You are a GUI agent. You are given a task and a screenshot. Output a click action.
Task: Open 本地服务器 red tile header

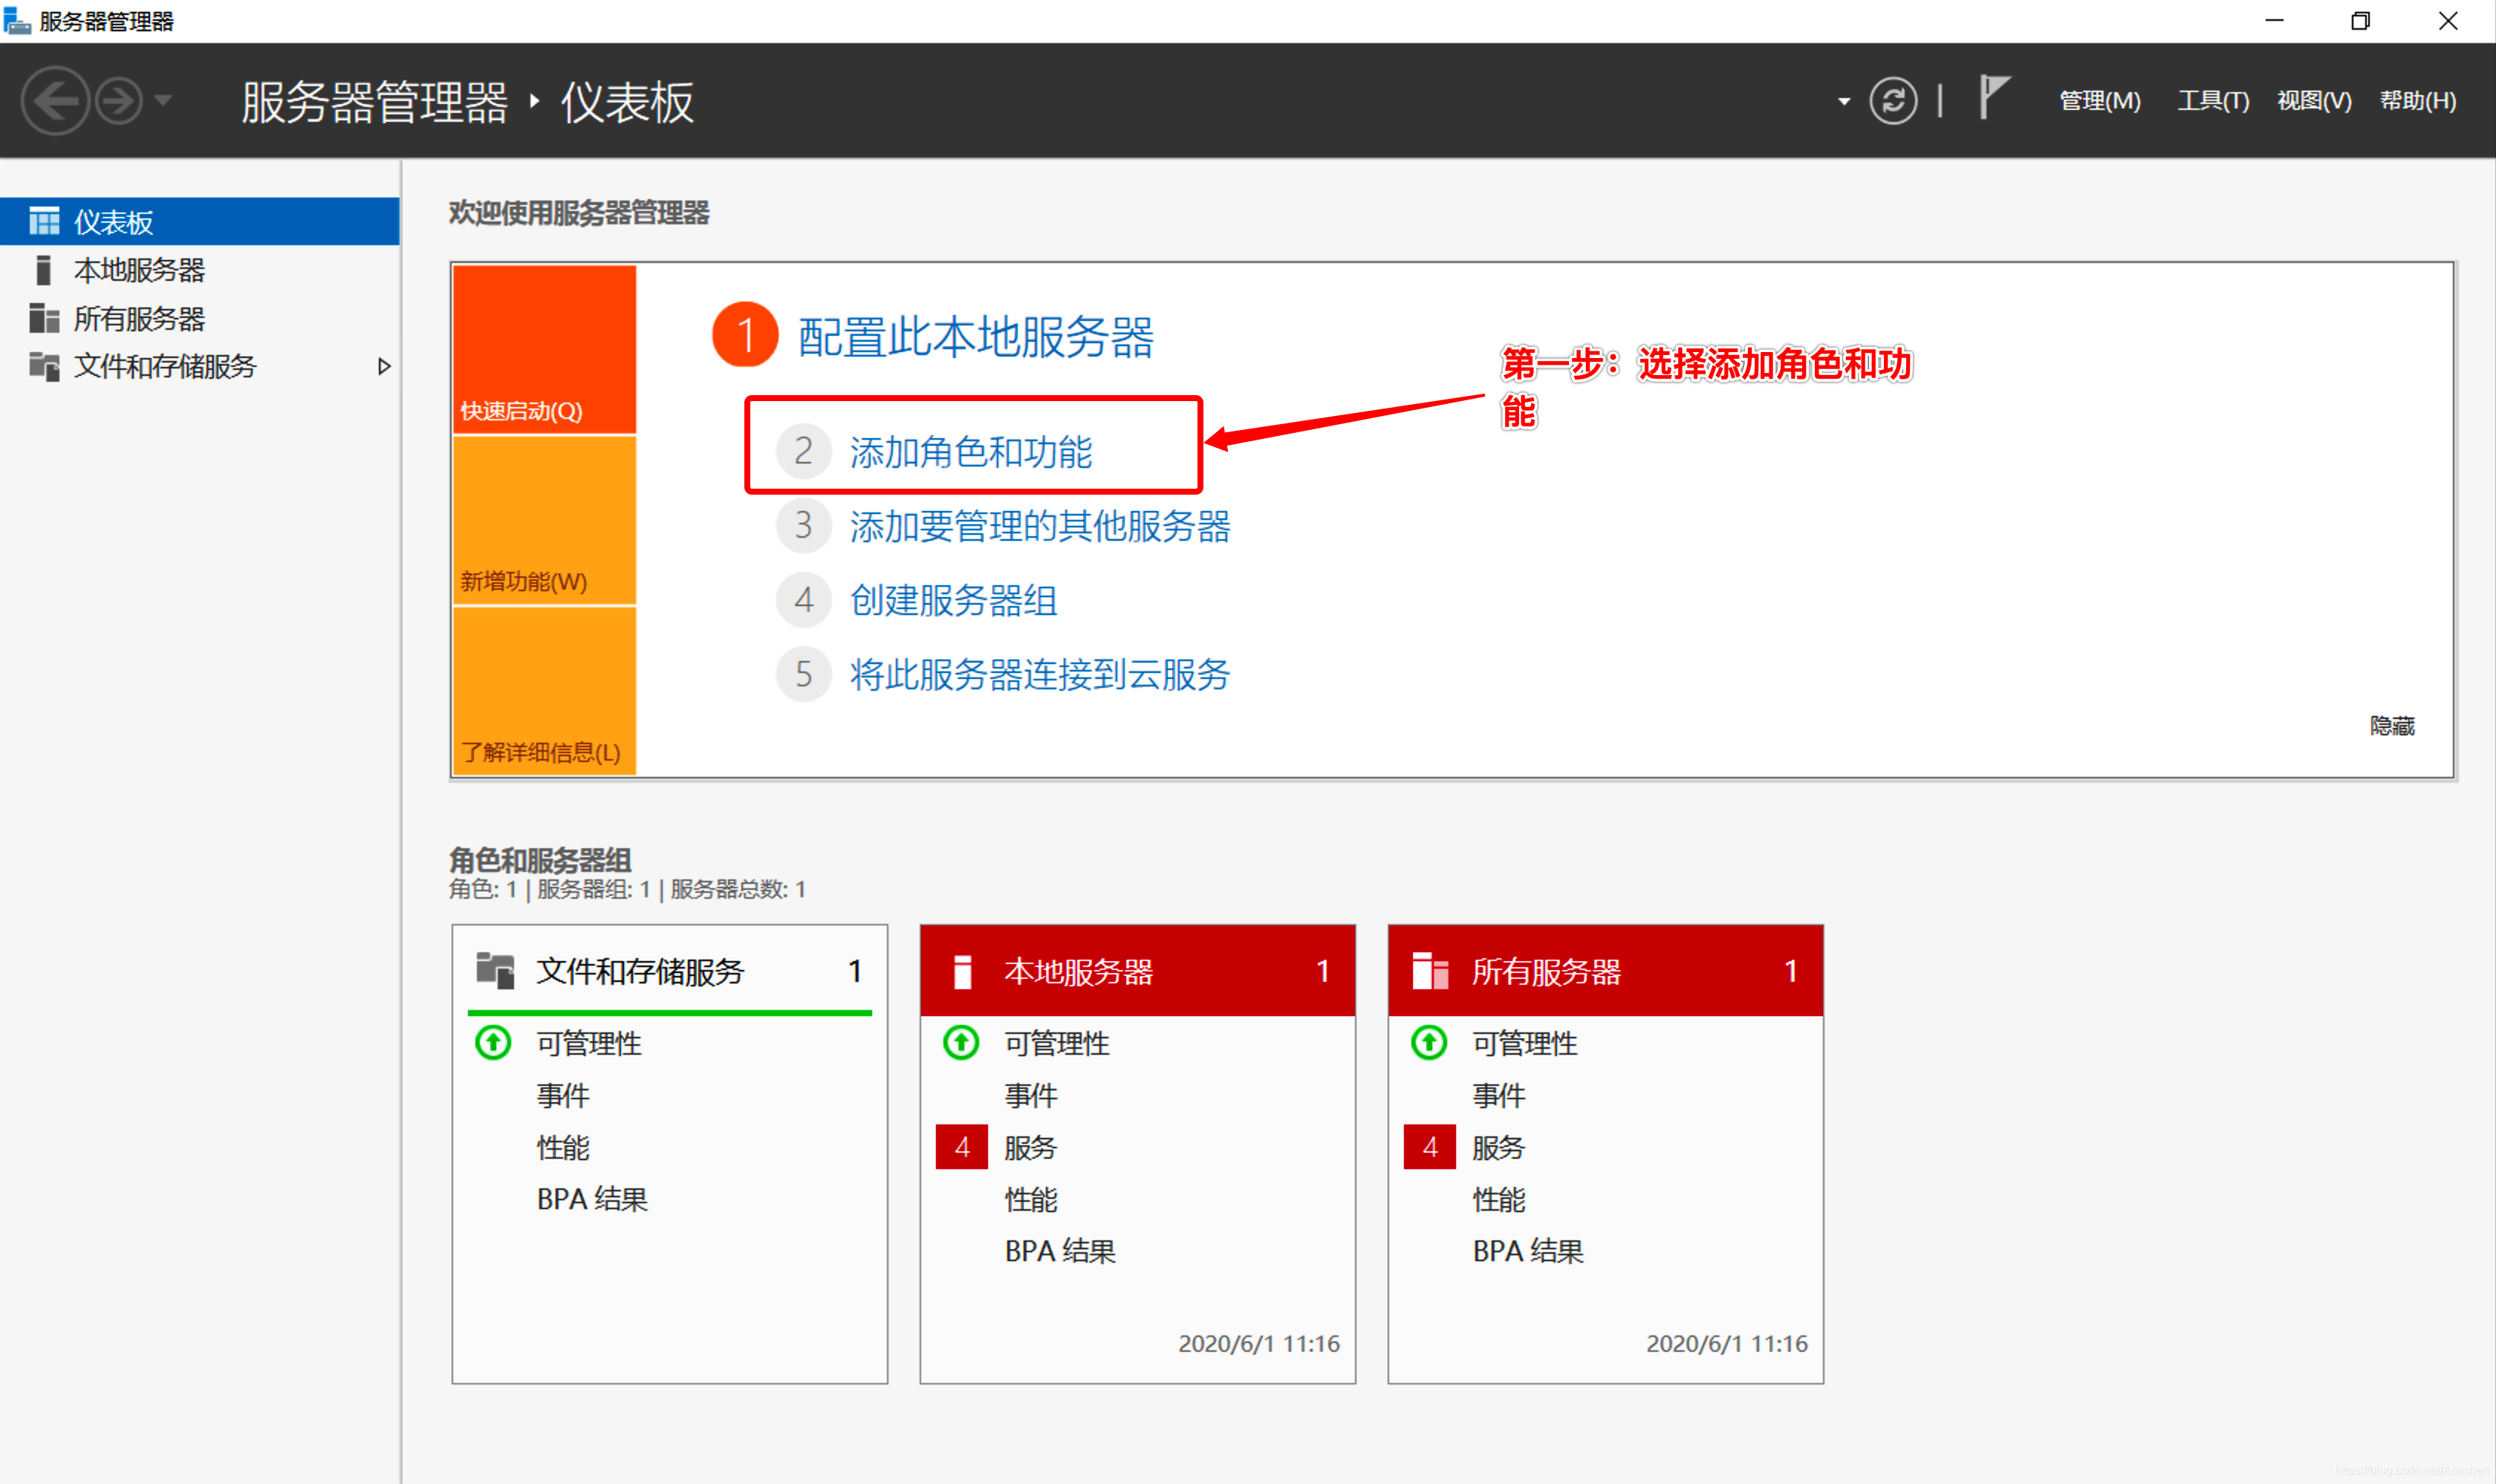[1138, 970]
